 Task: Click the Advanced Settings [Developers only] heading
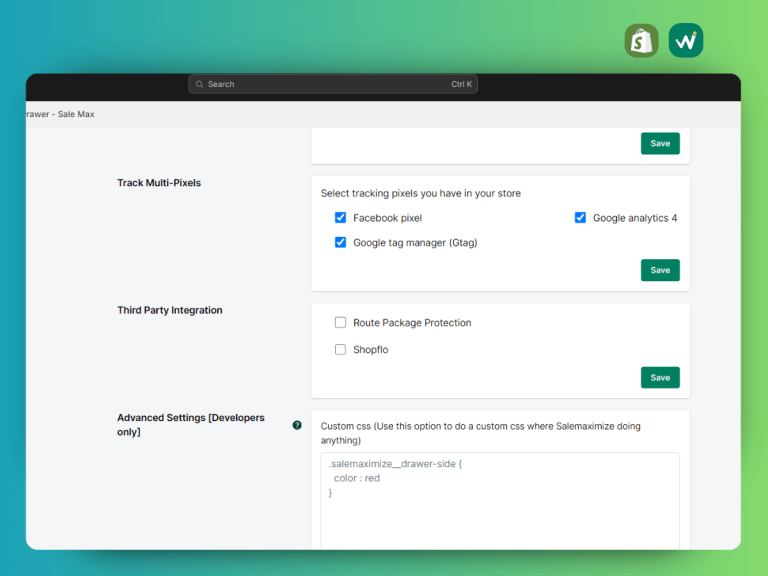[191, 425]
